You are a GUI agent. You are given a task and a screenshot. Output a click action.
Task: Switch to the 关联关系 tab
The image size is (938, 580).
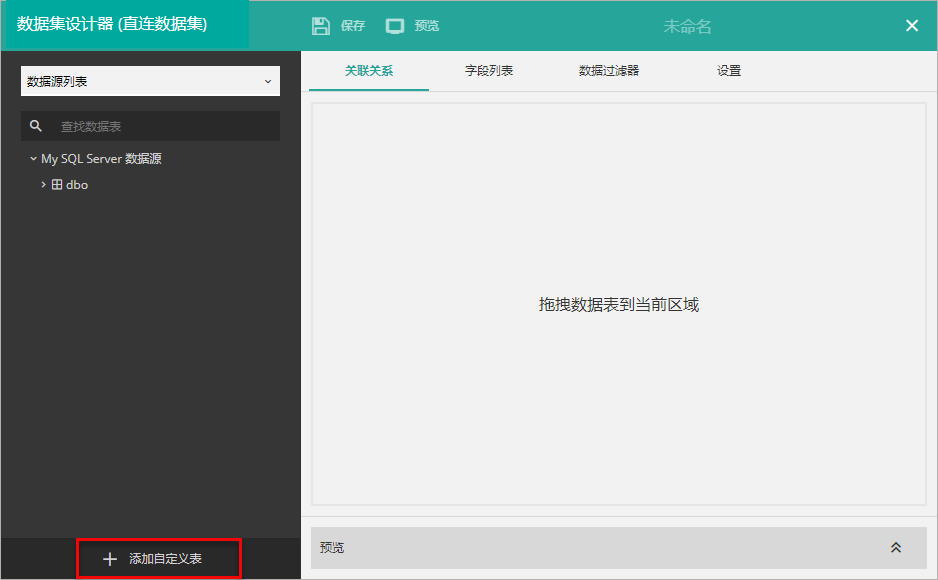tap(369, 71)
